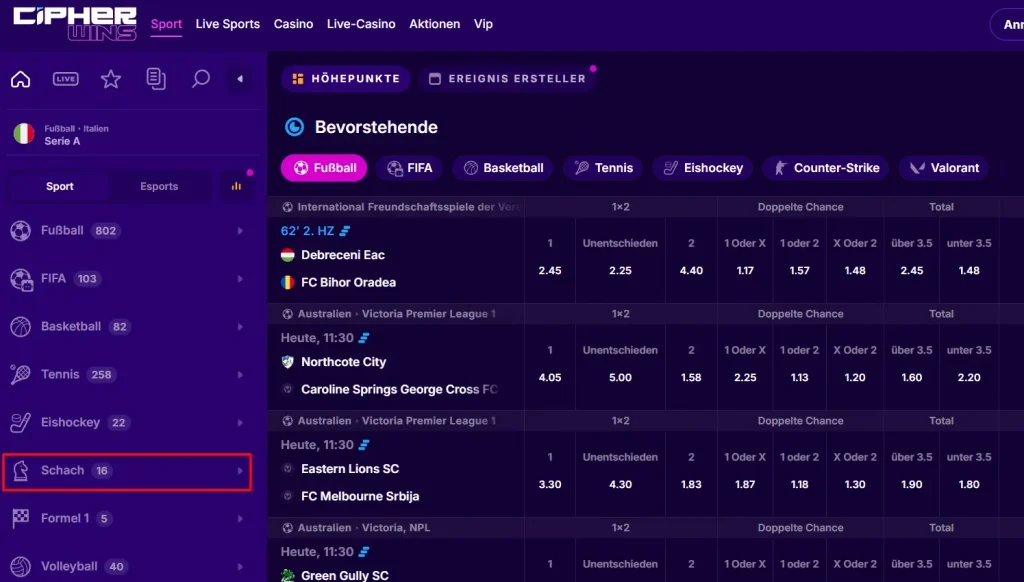Expand the Basketball 82 category arrow
Image resolution: width=1024 pixels, height=582 pixels.
pos(240,327)
